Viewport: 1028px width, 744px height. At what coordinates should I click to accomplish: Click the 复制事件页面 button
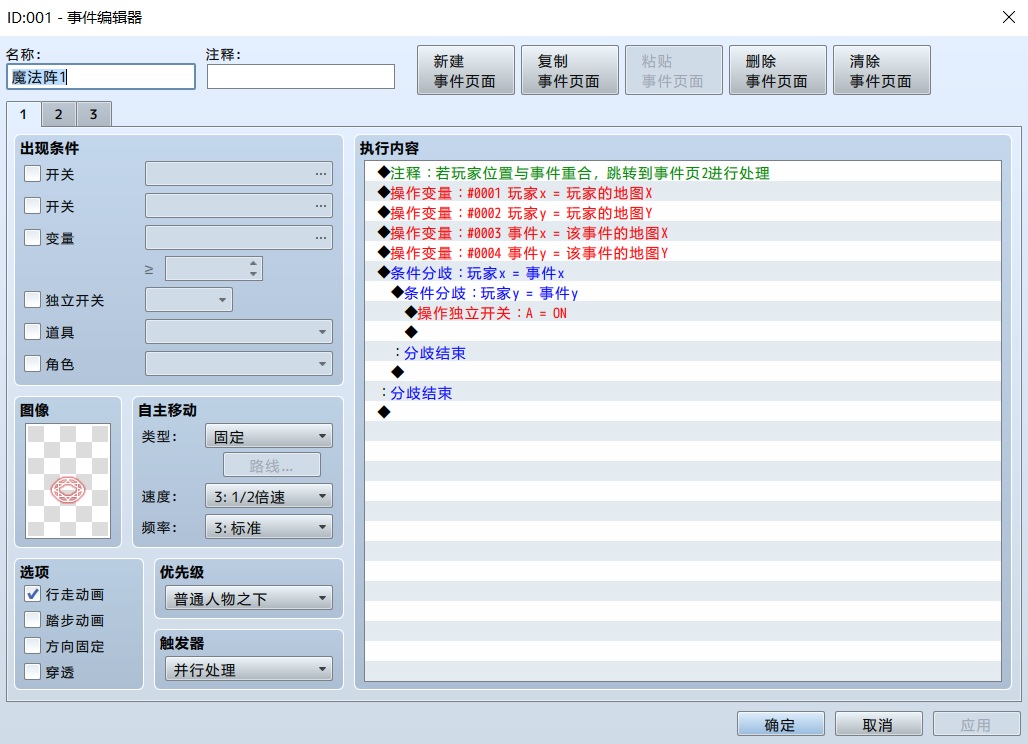tap(570, 70)
